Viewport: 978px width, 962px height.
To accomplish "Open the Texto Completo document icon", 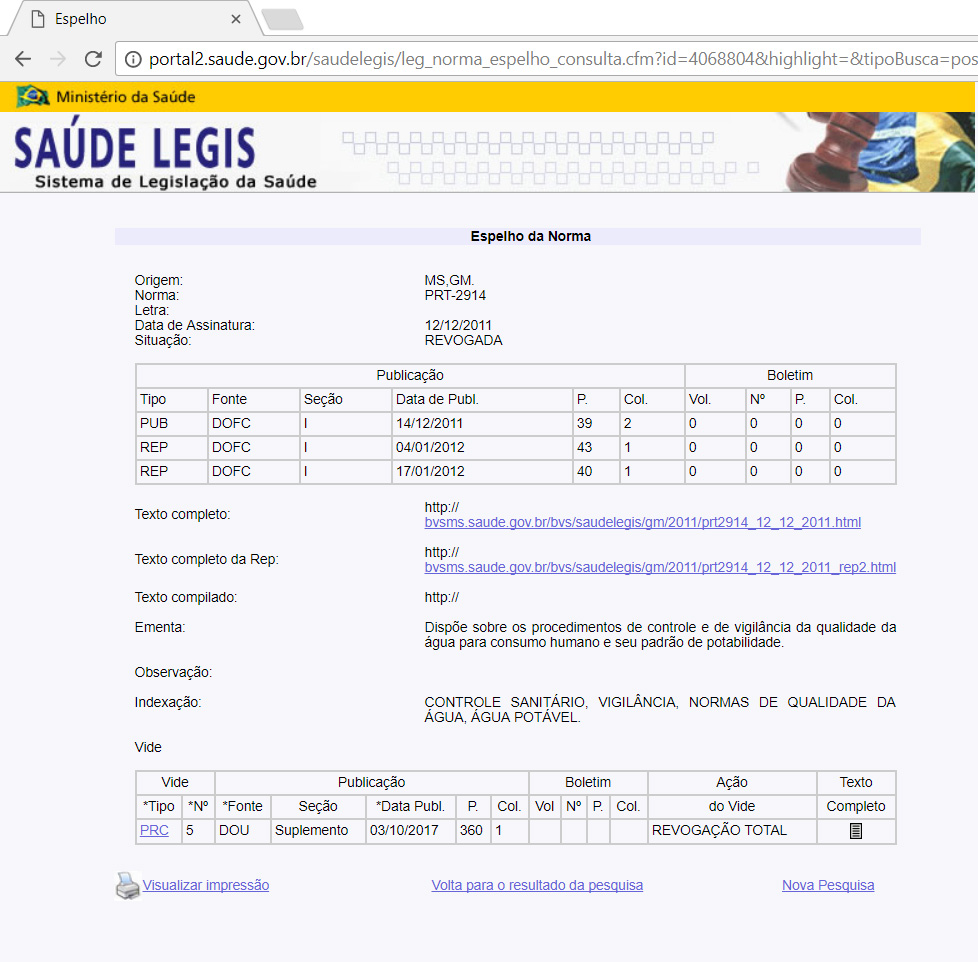I will pyautogui.click(x=855, y=831).
